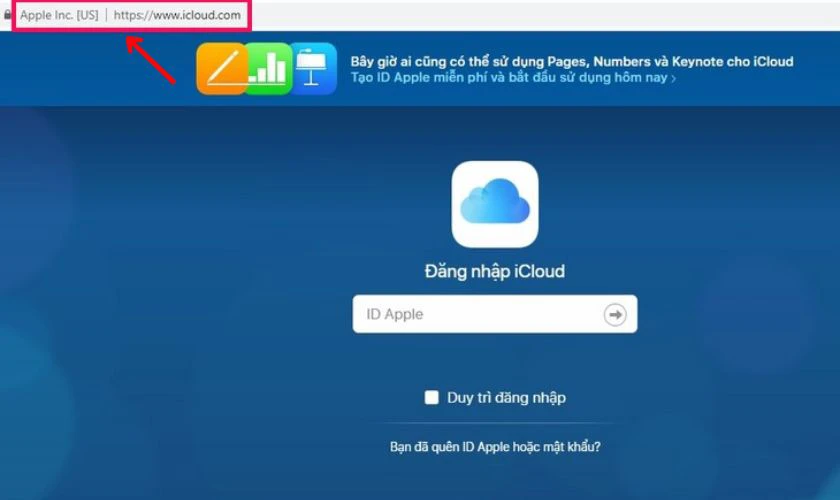Screen dimensions: 840x500
Task: Click the Đăng nhập iCloud heading
Action: click(x=494, y=271)
